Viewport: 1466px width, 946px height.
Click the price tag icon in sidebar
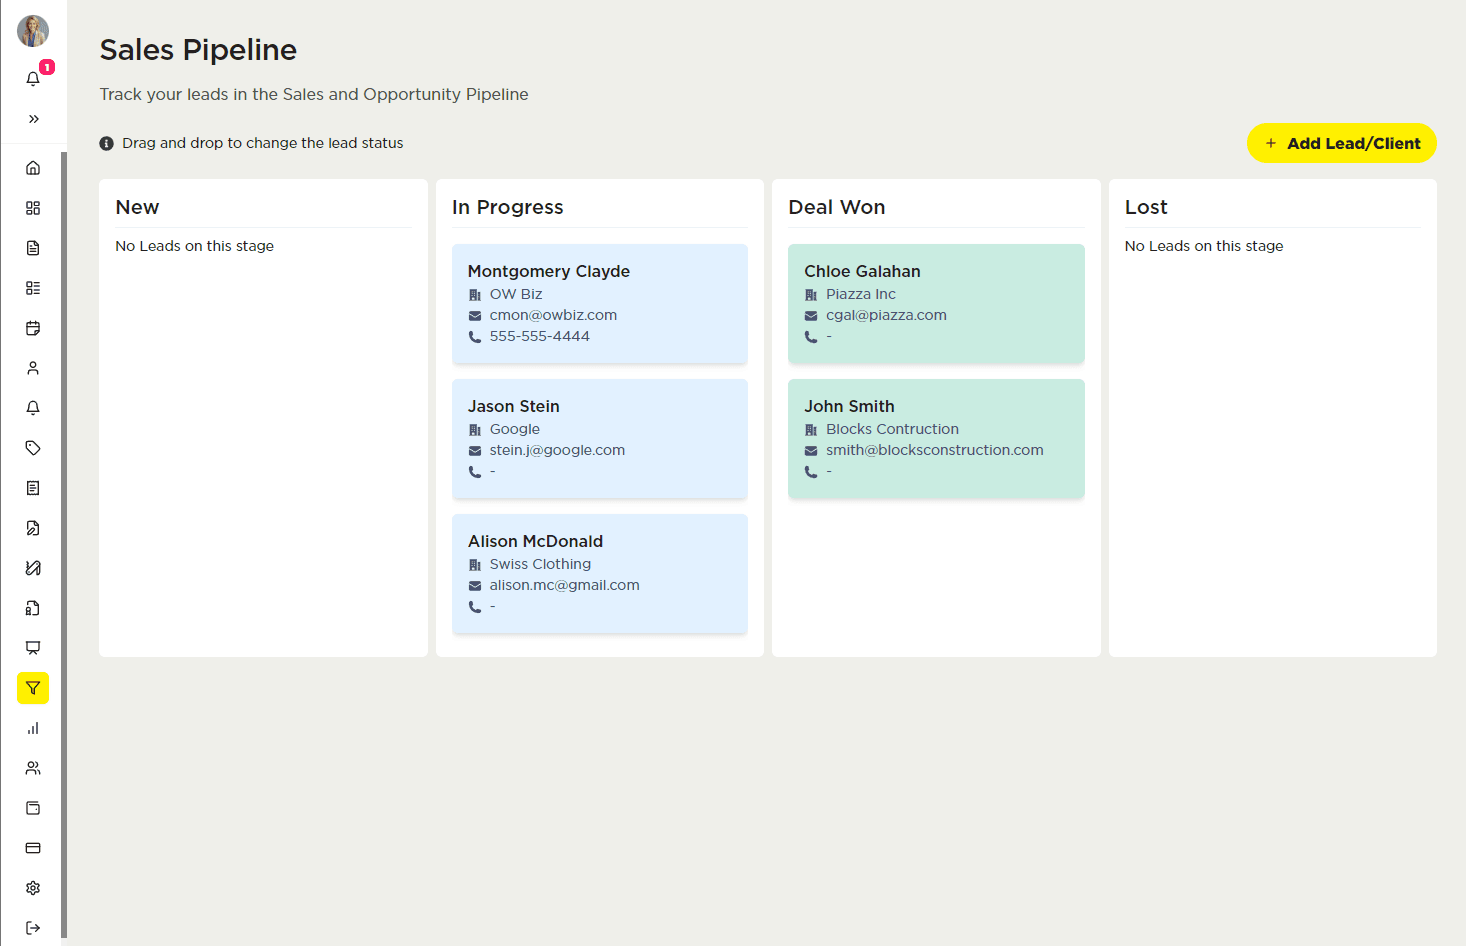pos(33,448)
